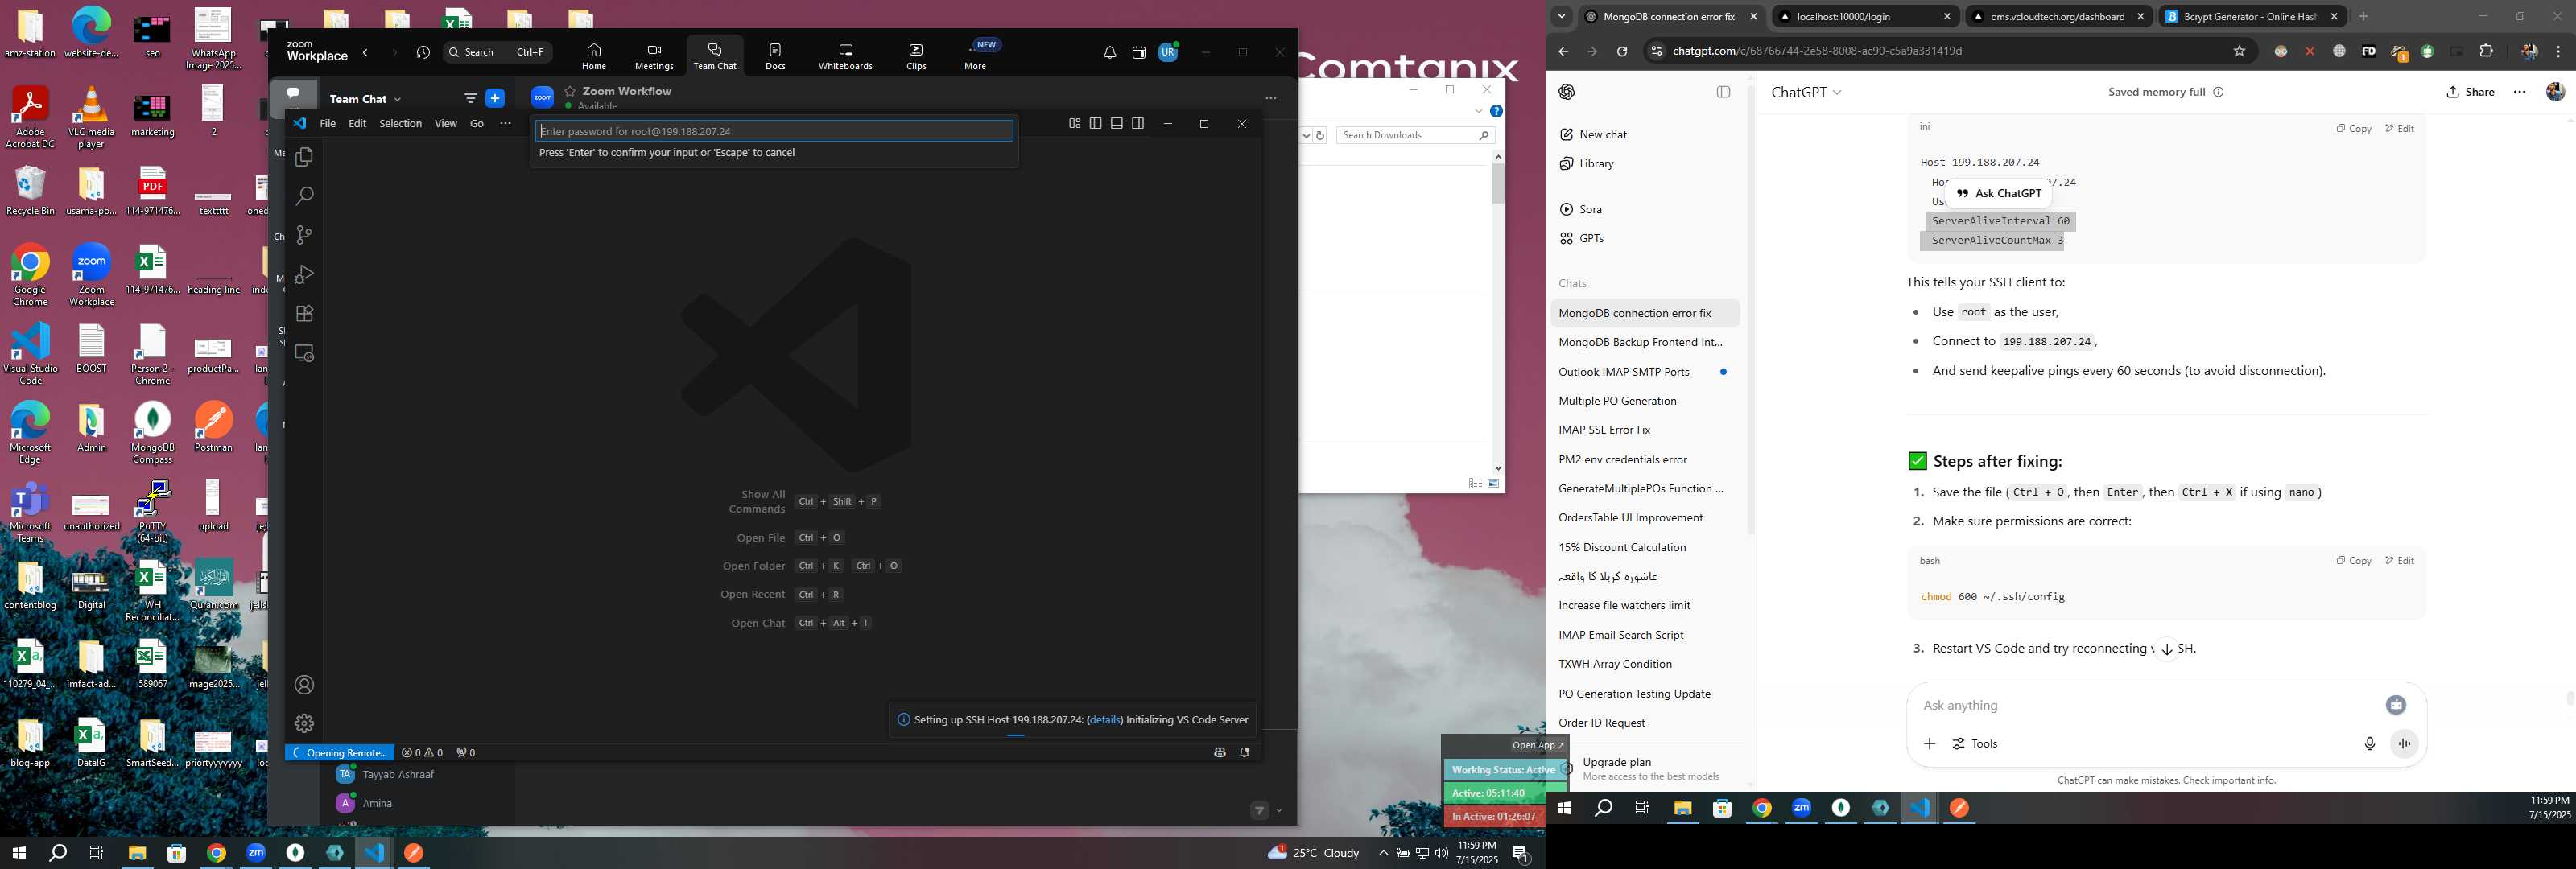Open the Edit menu in VS Code
Screen dimensions: 2576x869
(357, 124)
